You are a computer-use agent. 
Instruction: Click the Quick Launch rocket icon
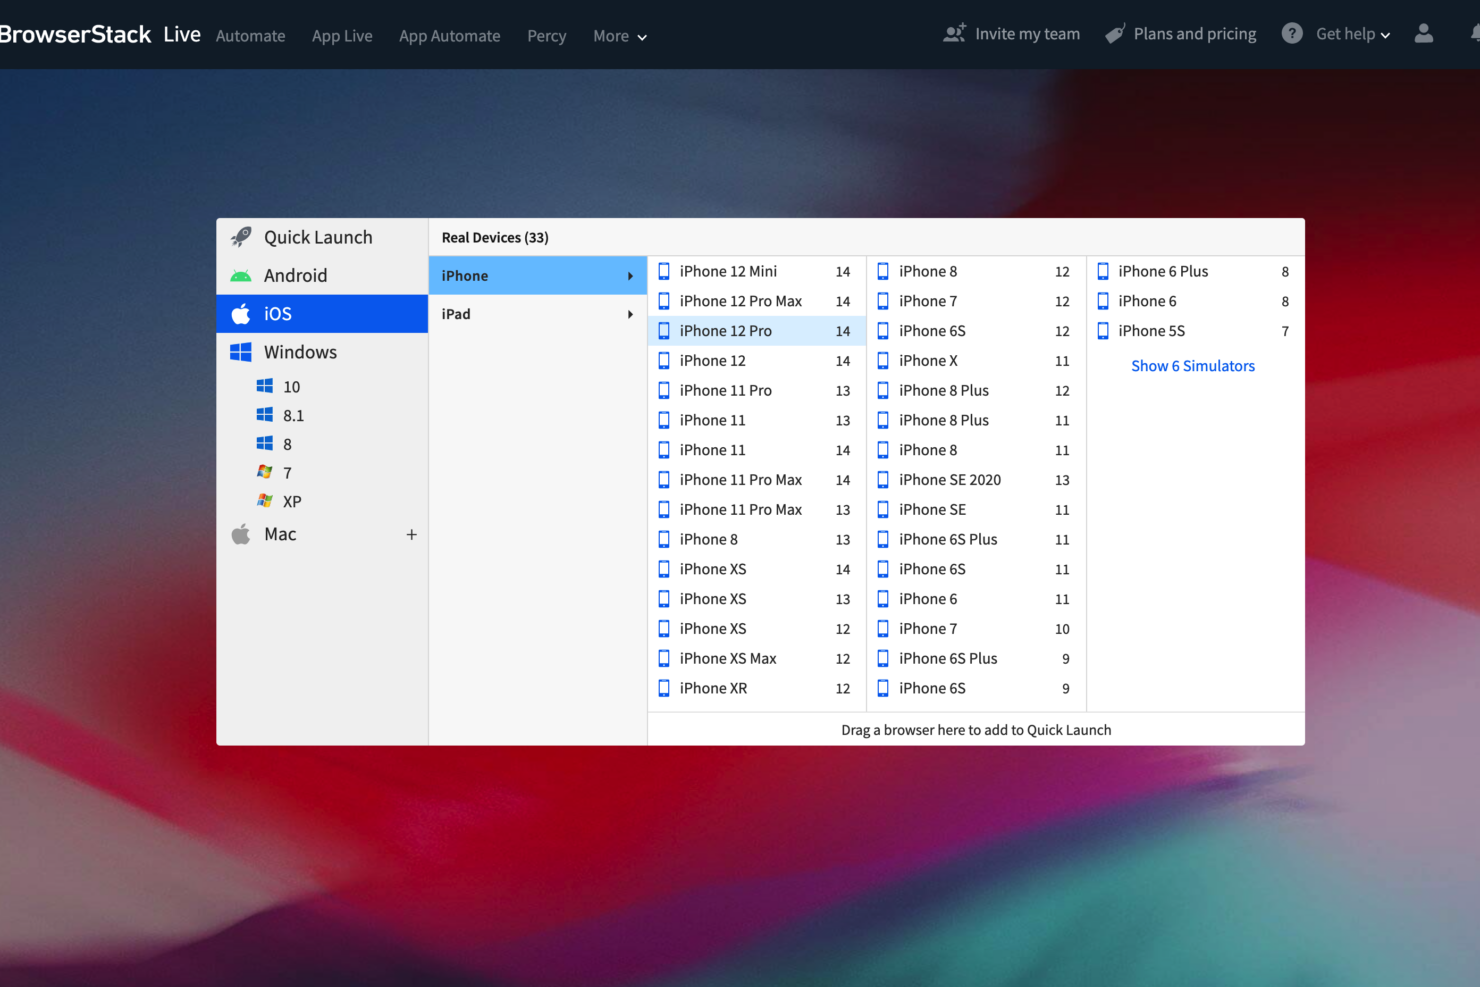(x=241, y=237)
